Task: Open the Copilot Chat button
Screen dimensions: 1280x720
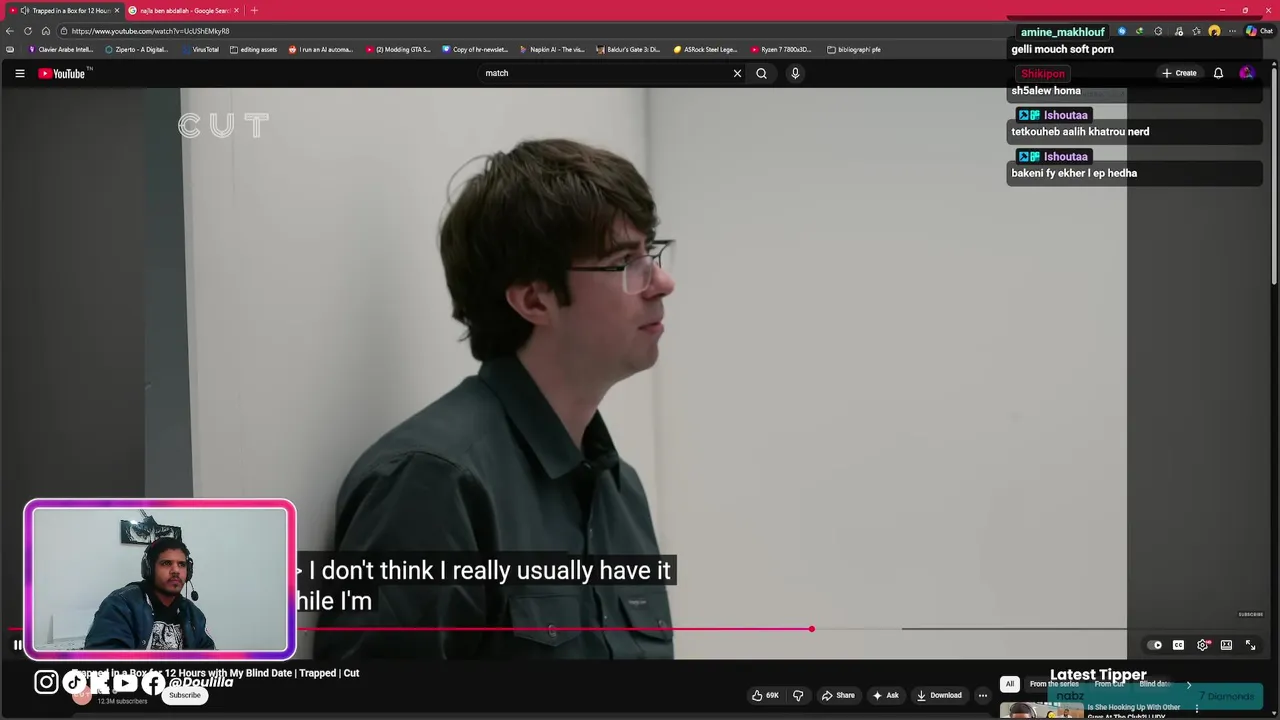Action: pos(1258,31)
